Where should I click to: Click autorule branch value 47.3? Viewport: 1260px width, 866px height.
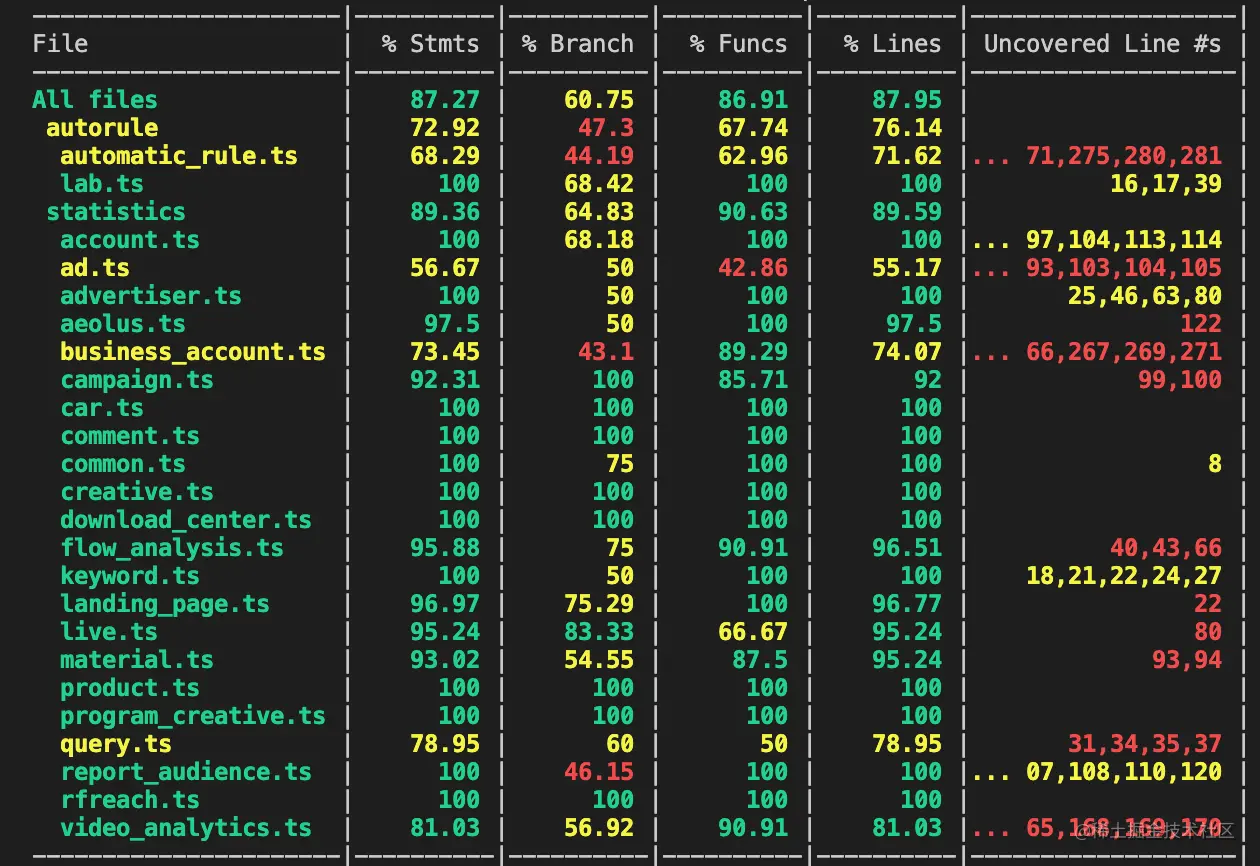(606, 128)
